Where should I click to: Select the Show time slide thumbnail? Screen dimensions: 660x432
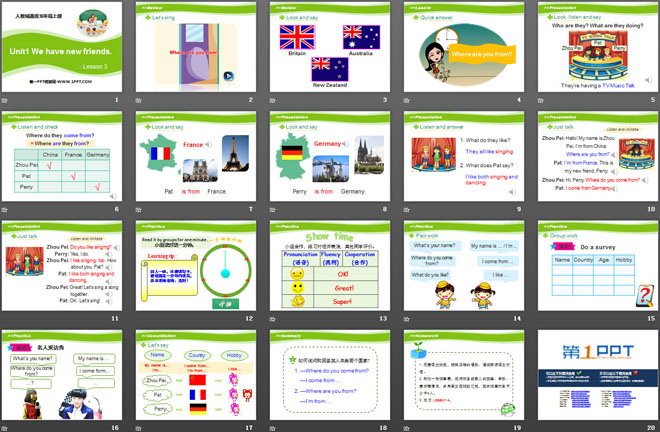click(x=330, y=266)
